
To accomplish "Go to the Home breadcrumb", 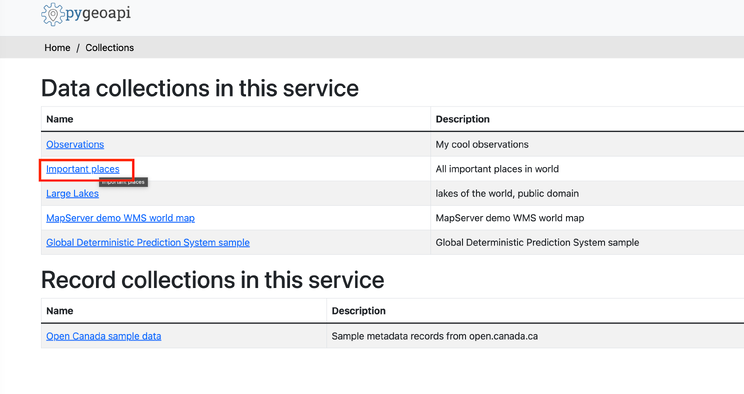I will 57,48.
